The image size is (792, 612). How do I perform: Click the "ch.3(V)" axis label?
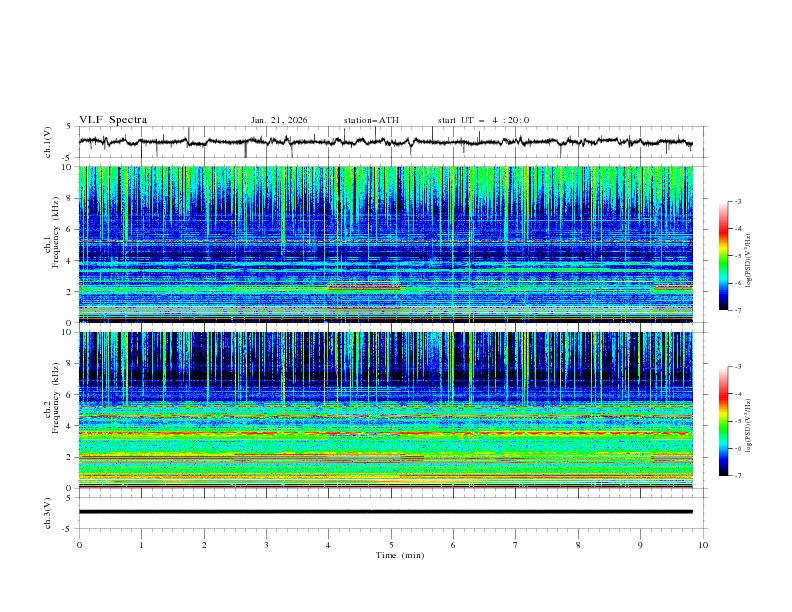pos(47,513)
